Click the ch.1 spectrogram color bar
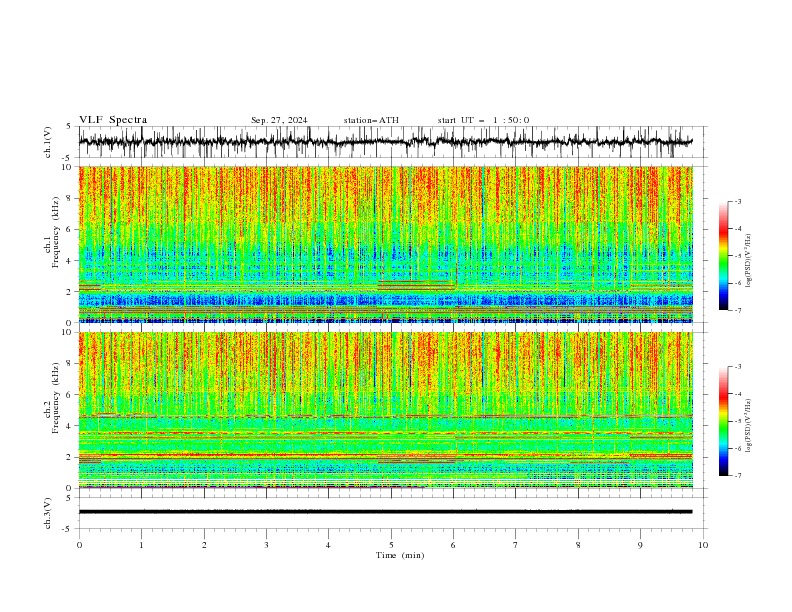Image resolution: width=792 pixels, height=612 pixels. [x=723, y=256]
